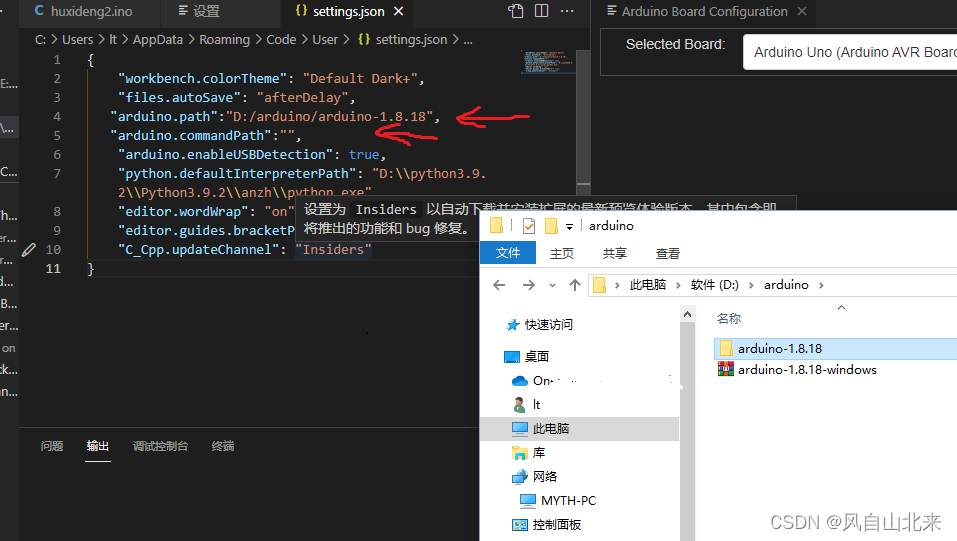Select the Code breadcrumb segment

click(281, 40)
